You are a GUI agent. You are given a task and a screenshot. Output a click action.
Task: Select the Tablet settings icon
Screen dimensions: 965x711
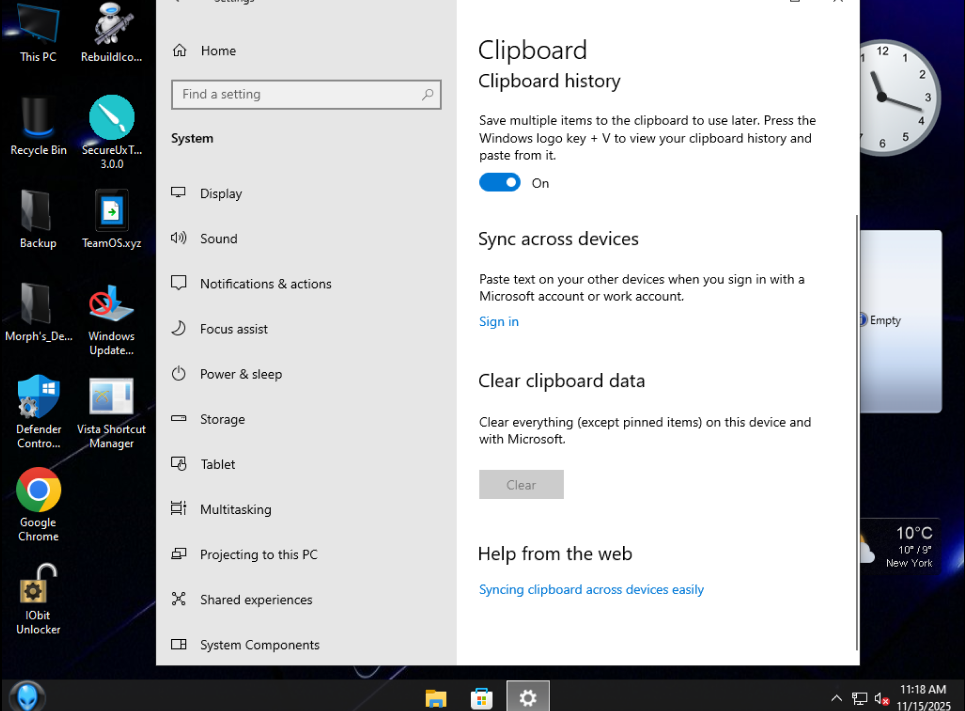point(179,464)
